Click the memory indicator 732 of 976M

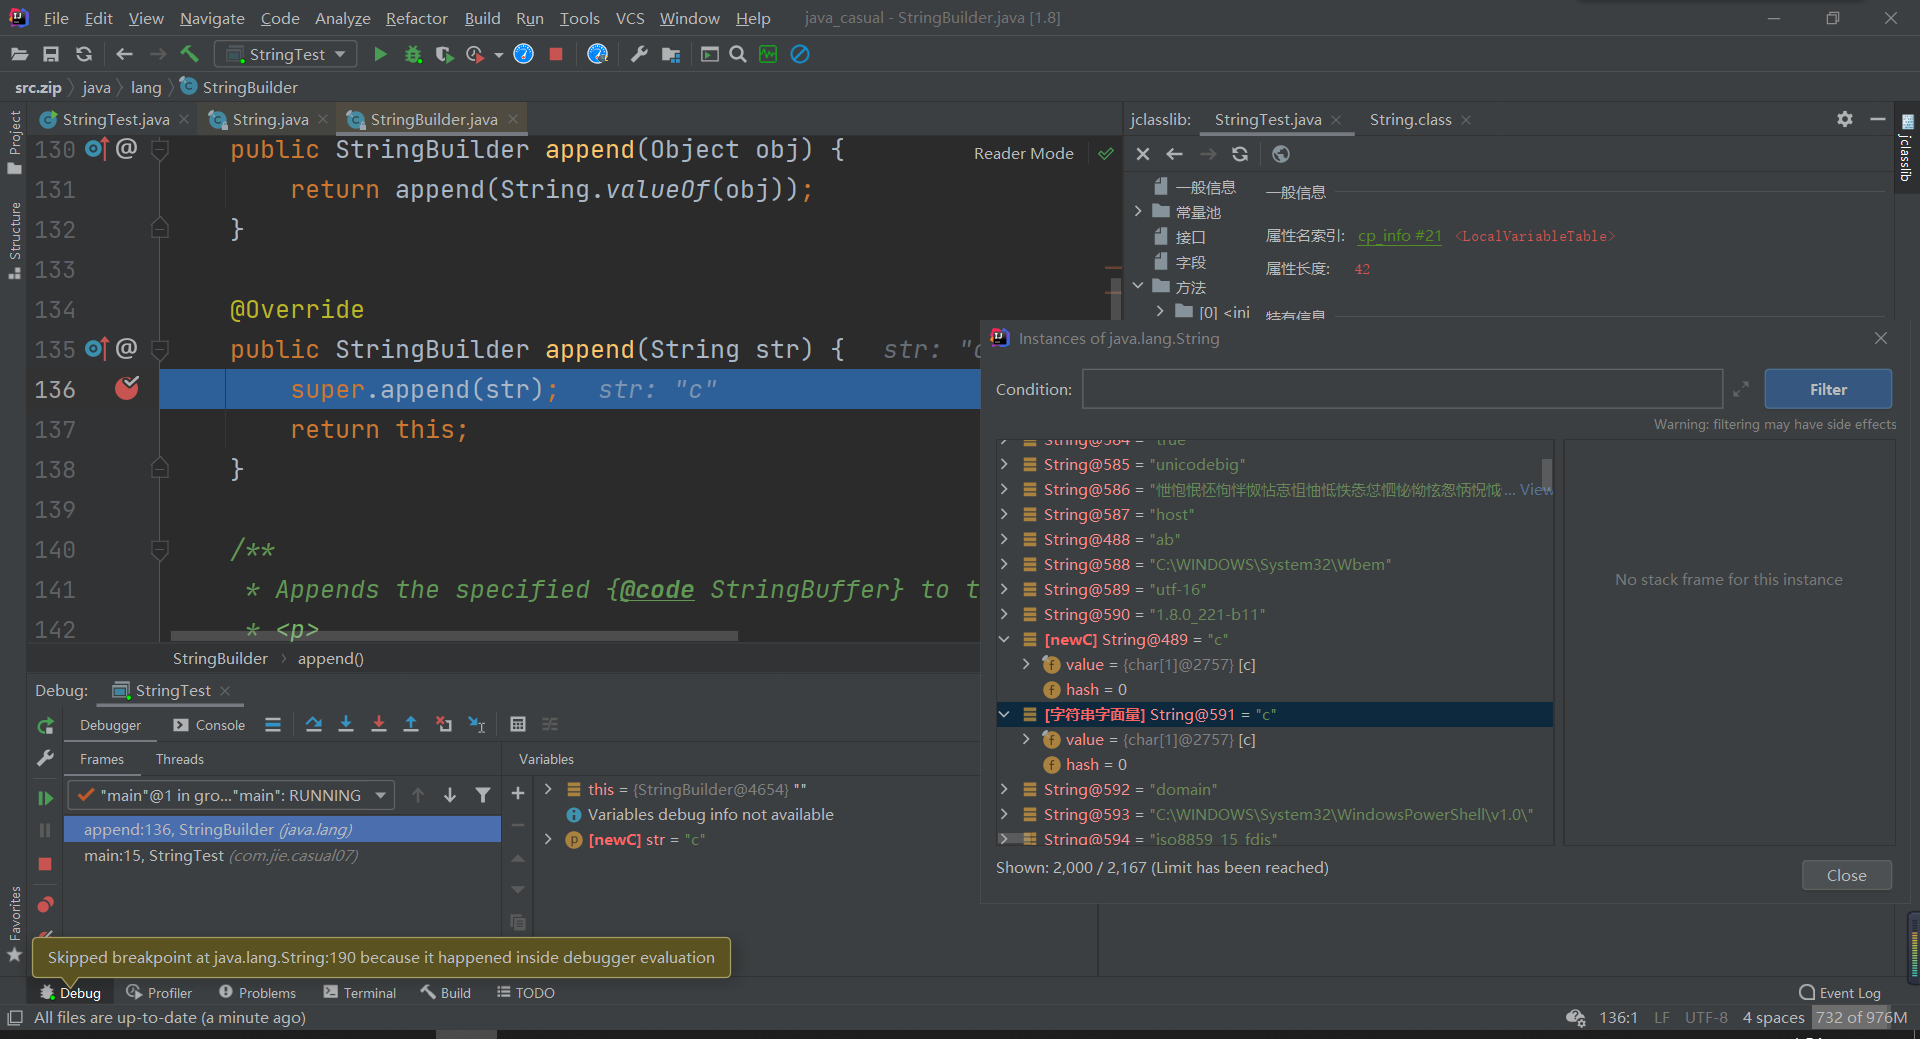tap(1861, 1017)
